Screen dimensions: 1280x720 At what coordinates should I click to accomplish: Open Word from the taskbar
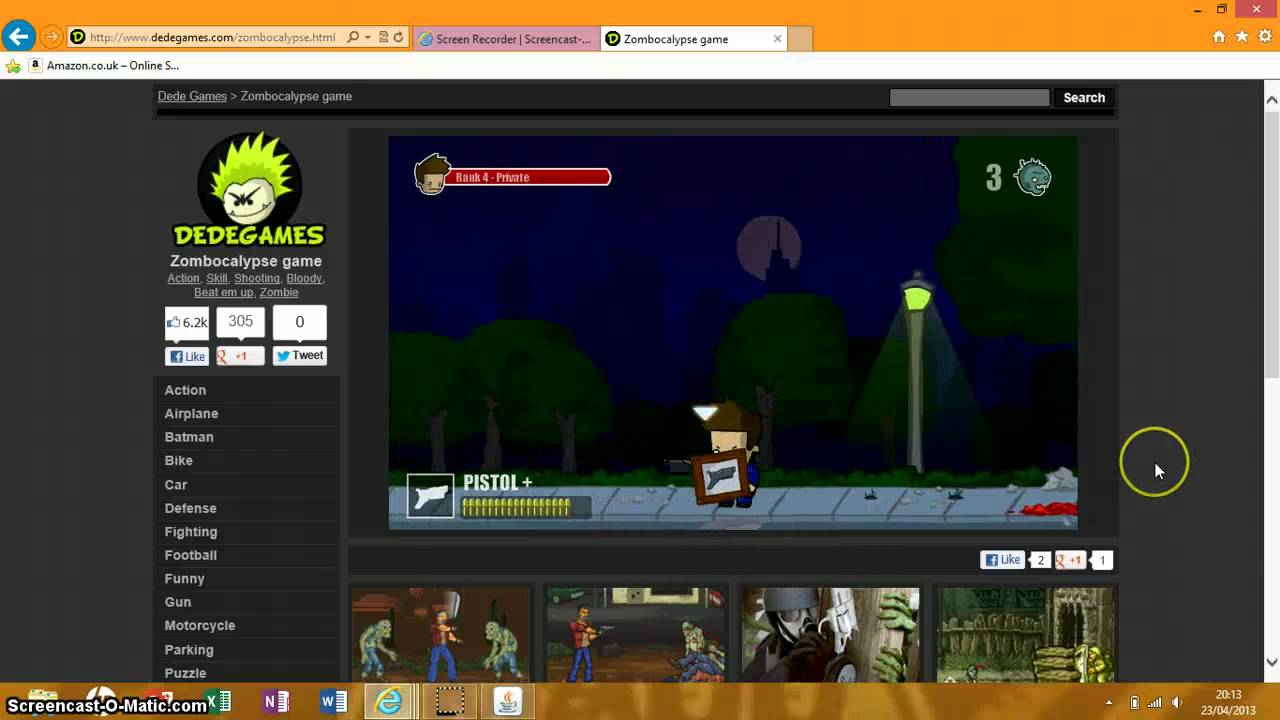tap(333, 702)
